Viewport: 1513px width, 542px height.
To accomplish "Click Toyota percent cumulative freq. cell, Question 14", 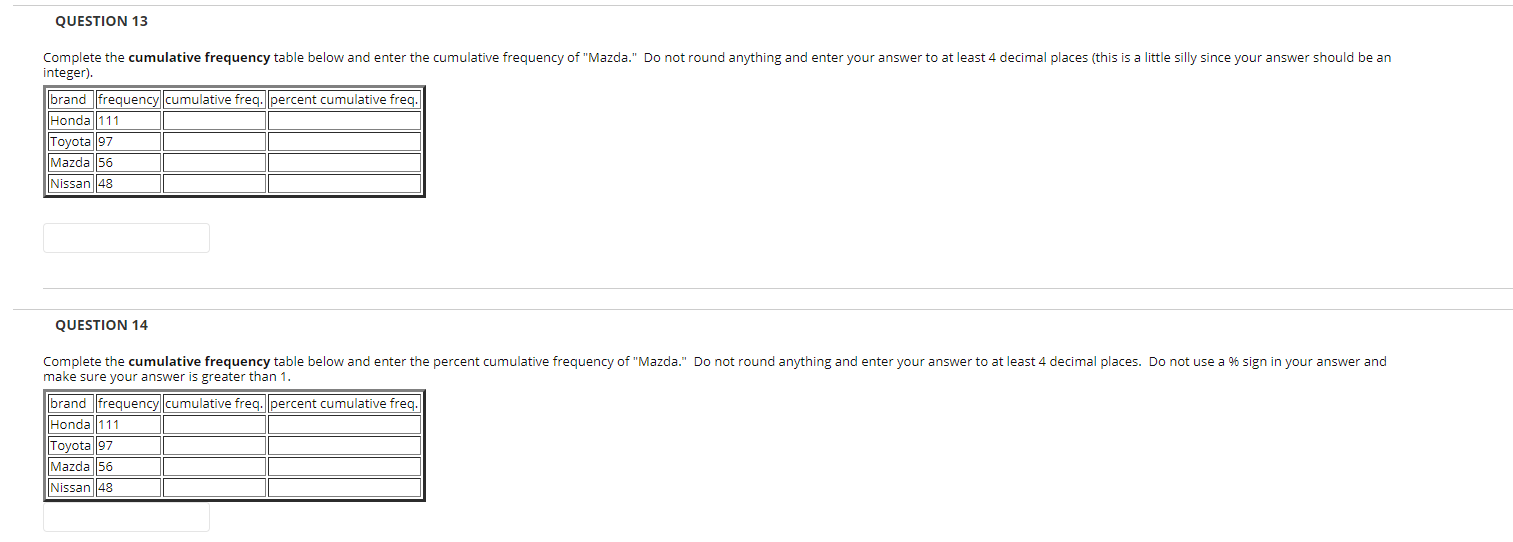I will point(344,445).
